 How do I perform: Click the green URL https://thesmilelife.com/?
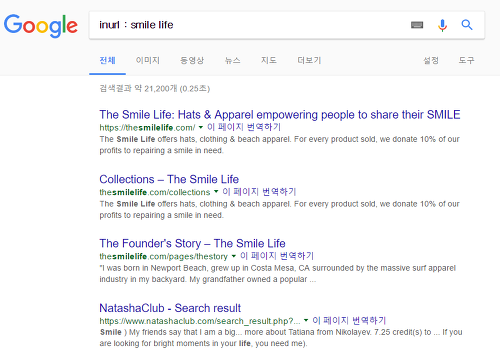pyautogui.click(x=147, y=128)
